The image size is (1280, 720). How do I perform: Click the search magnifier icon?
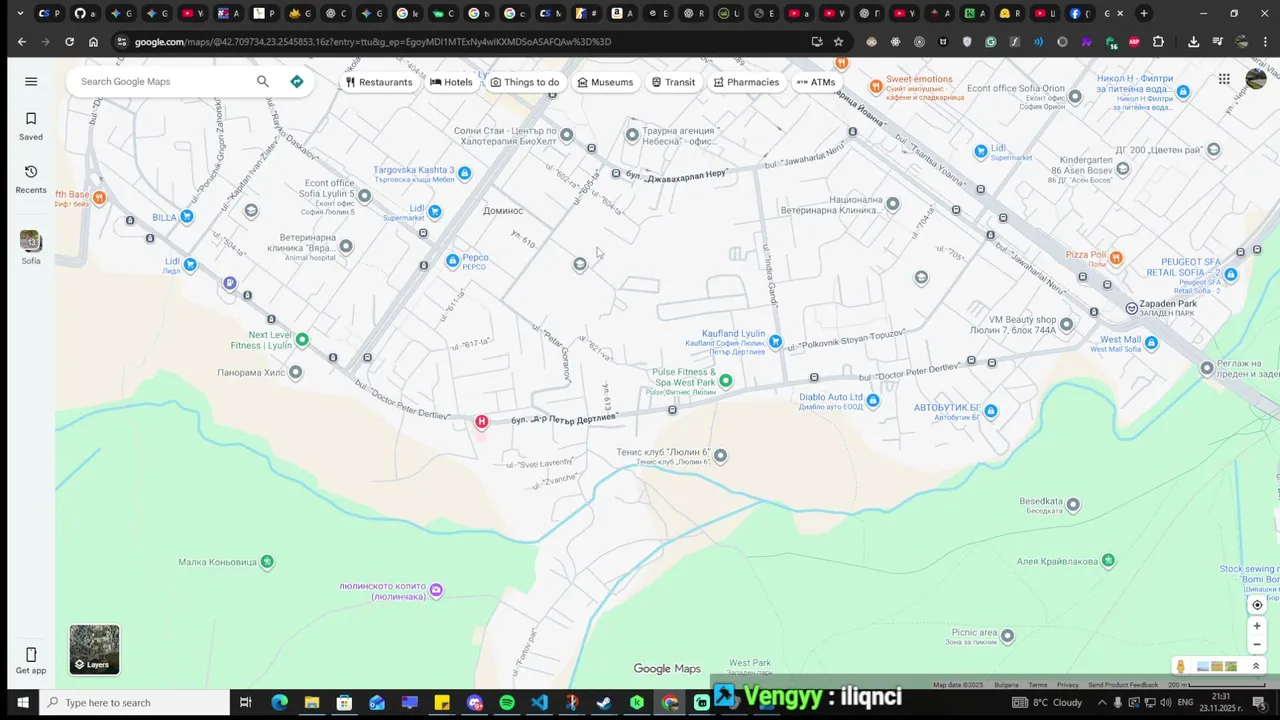pos(263,82)
